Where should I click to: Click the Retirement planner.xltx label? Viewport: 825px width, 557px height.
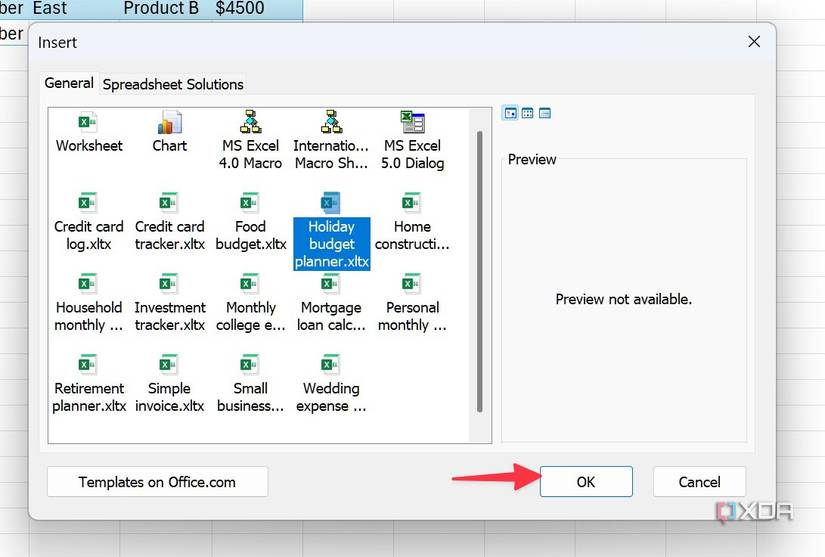(x=89, y=397)
